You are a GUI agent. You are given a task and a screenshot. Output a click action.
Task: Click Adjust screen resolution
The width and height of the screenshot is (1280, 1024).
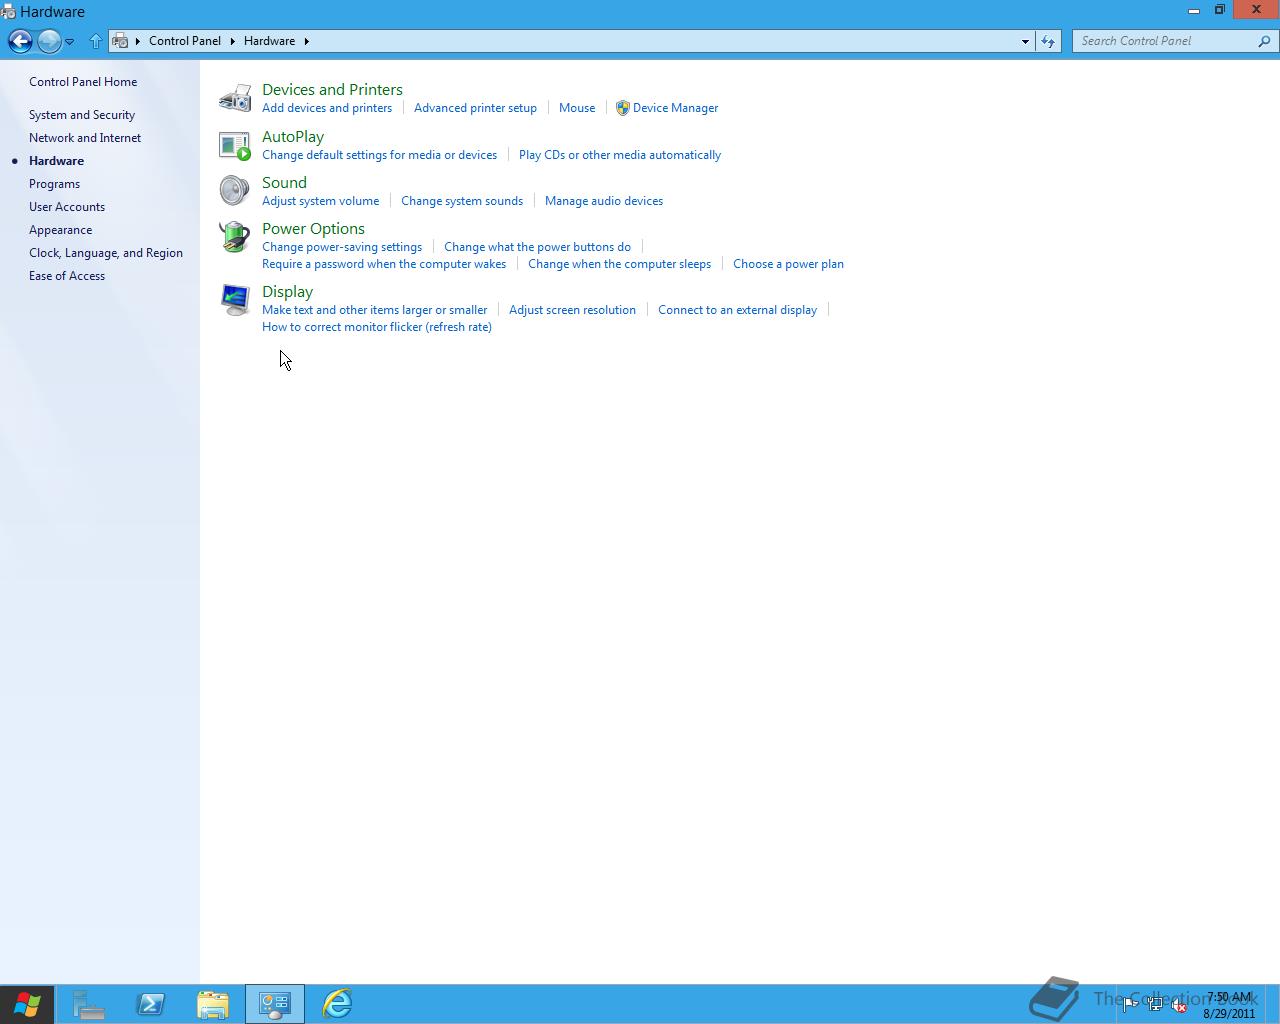pyautogui.click(x=572, y=310)
